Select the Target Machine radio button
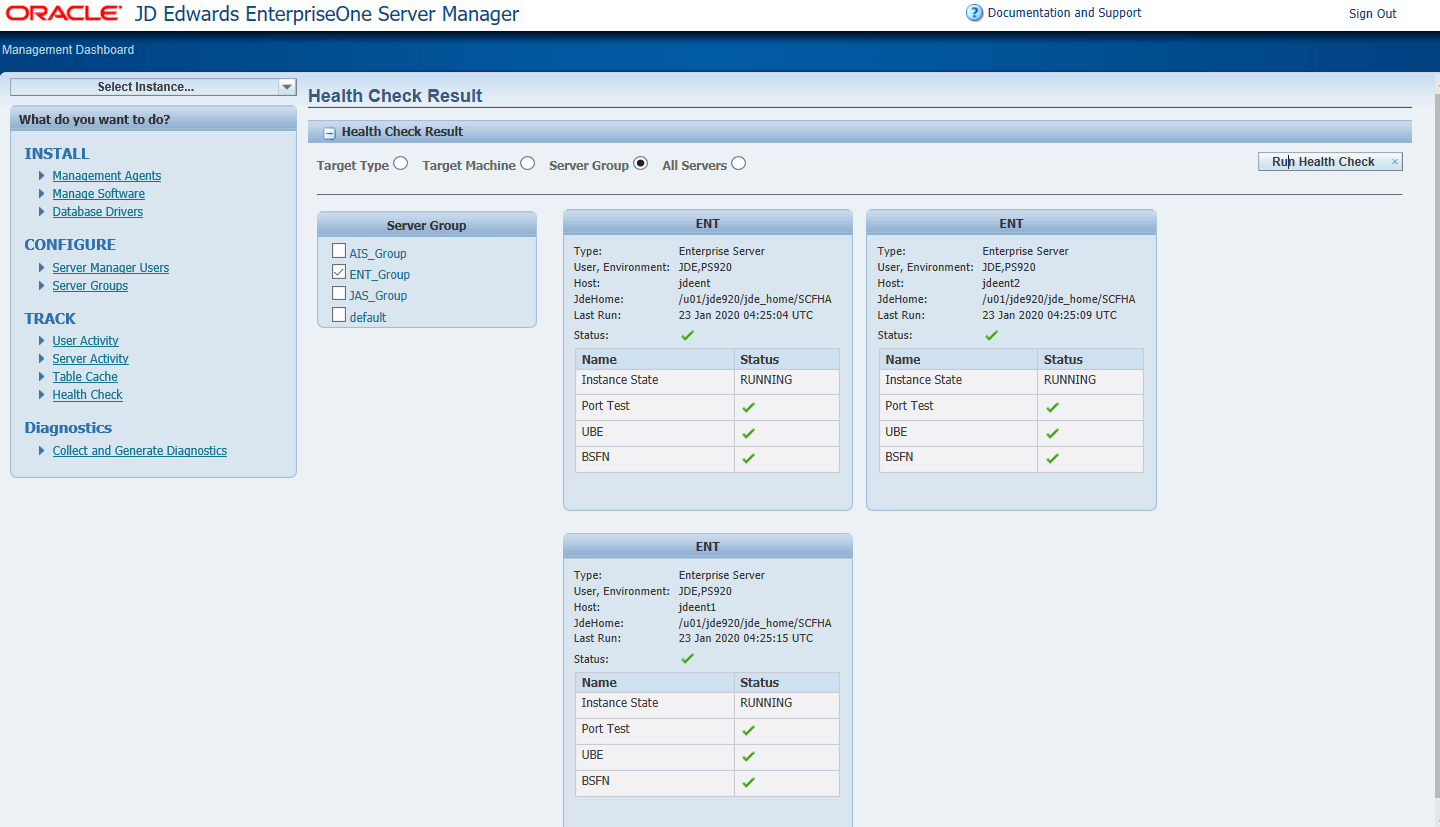Viewport: 1440px width, 827px height. click(527, 163)
